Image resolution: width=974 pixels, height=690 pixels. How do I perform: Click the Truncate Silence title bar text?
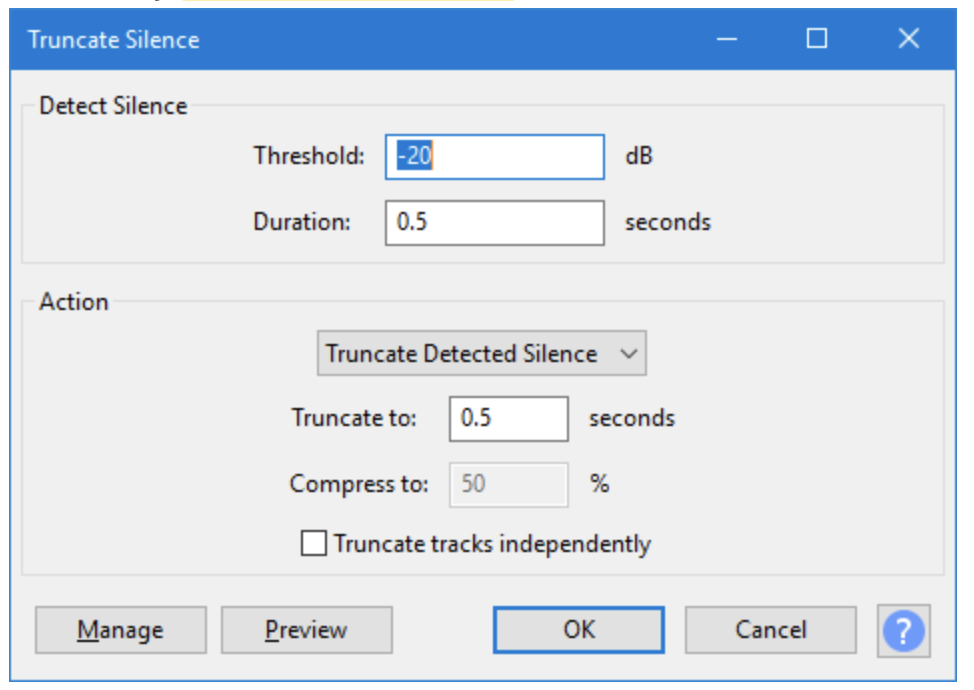(113, 40)
